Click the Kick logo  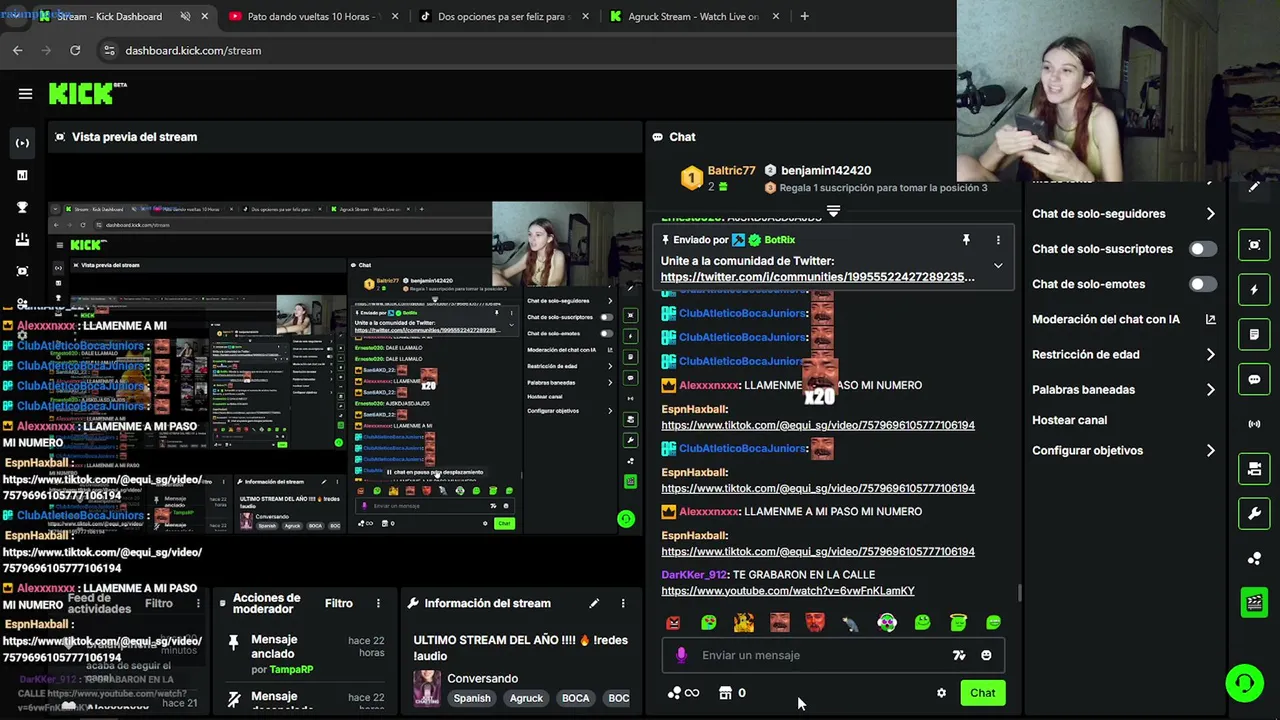87,93
